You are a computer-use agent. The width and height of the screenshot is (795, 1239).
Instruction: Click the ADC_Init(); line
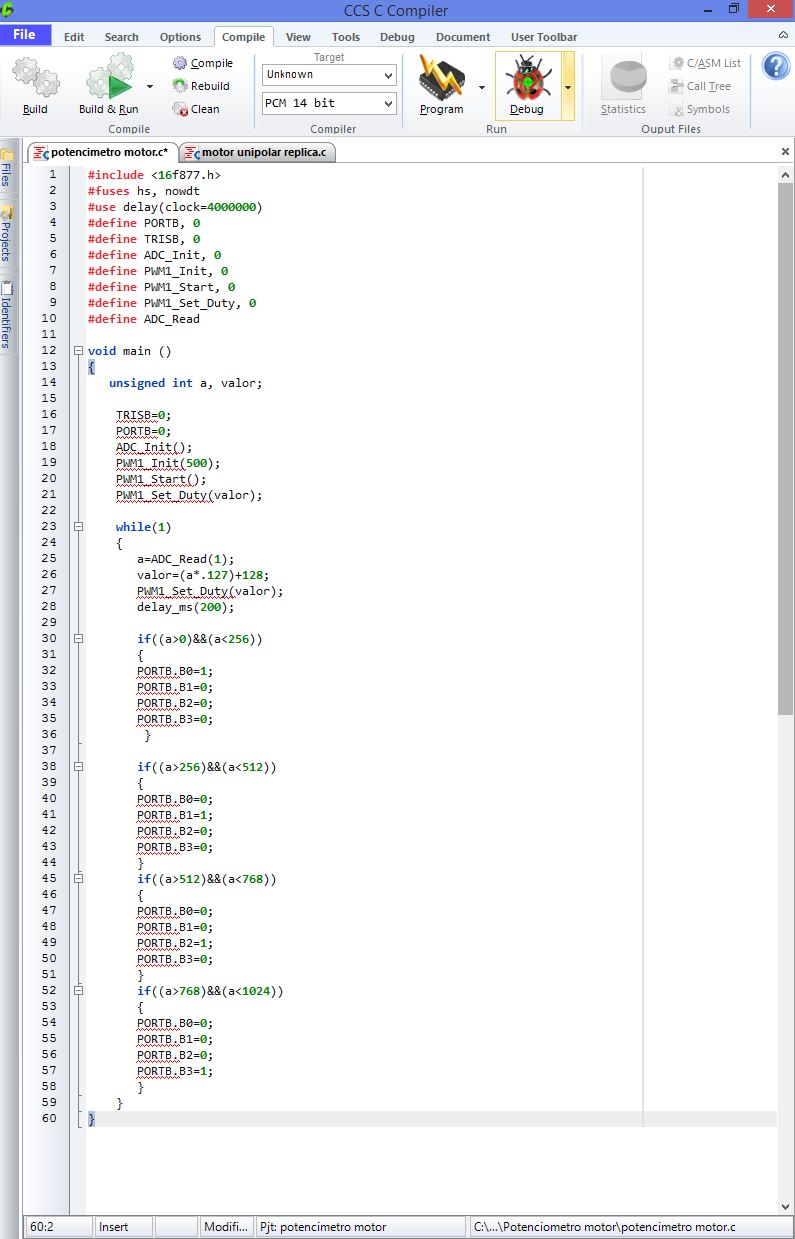154,447
